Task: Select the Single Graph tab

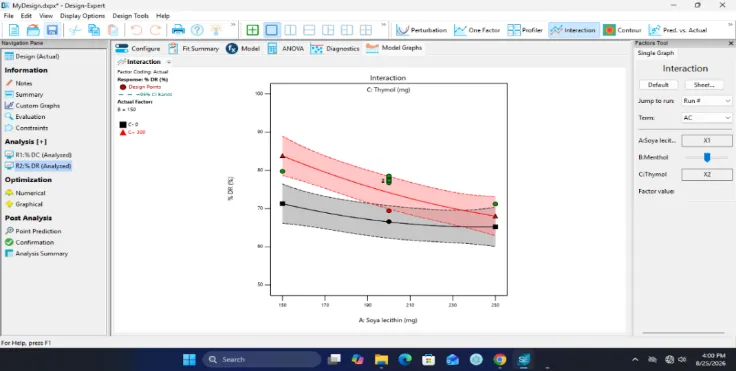Action: [x=656, y=53]
